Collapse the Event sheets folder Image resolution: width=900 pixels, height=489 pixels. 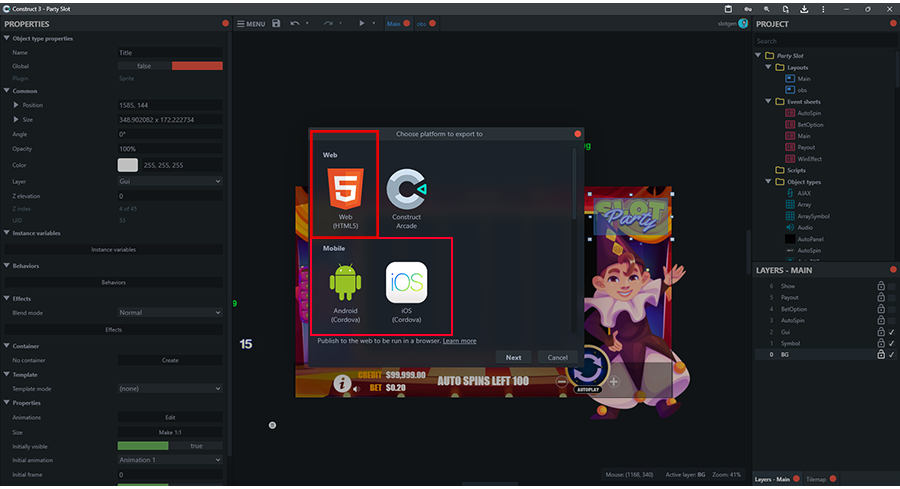click(x=769, y=102)
